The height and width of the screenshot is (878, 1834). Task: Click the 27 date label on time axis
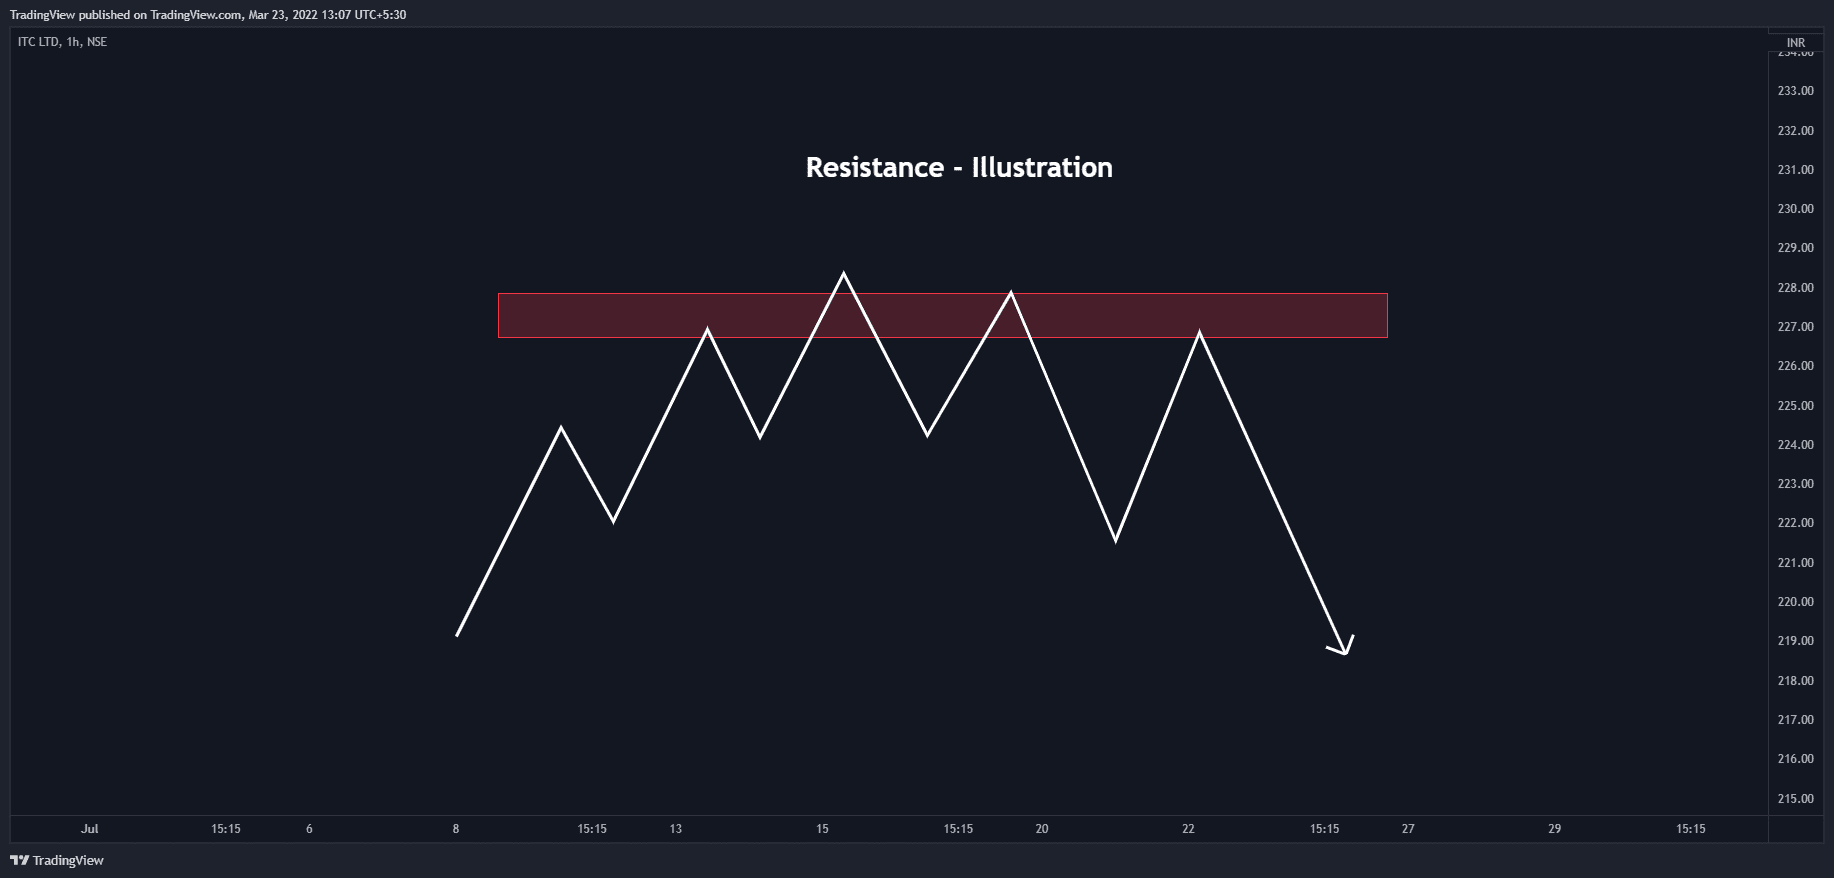(1408, 829)
